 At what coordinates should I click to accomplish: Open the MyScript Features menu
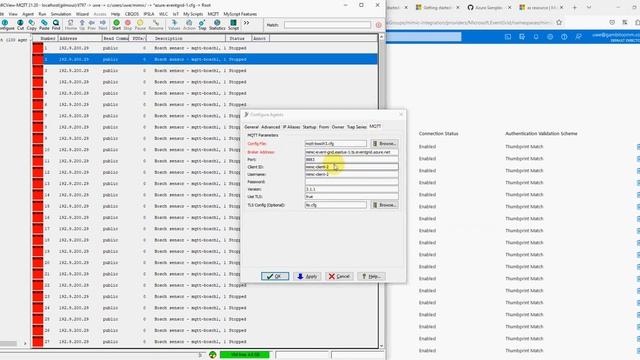[240, 14]
